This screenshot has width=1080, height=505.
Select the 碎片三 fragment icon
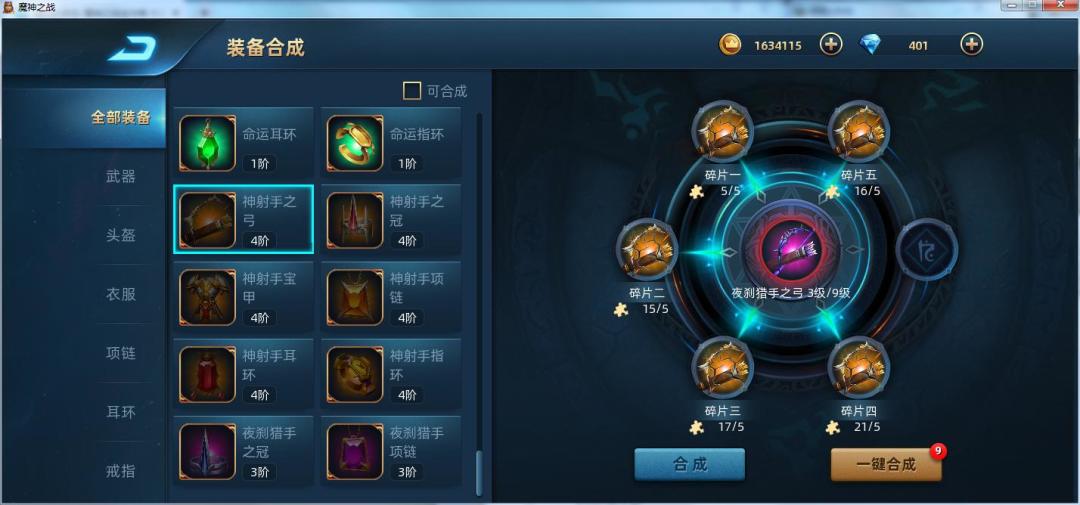pyautogui.click(x=723, y=368)
